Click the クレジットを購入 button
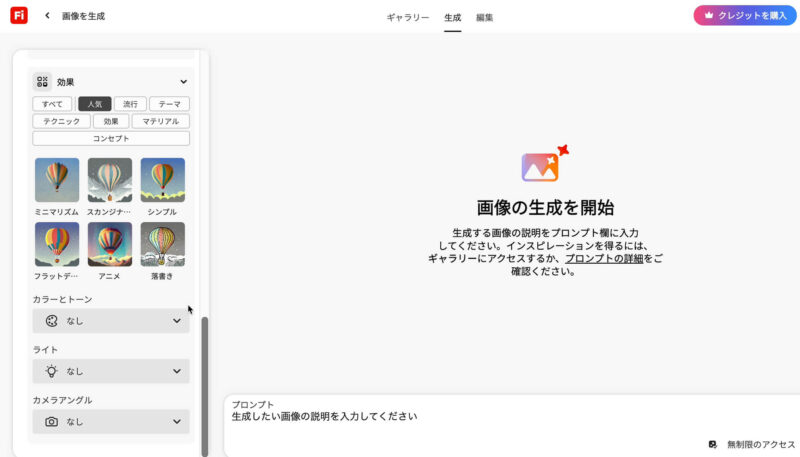The height and width of the screenshot is (457, 800). 745,15
